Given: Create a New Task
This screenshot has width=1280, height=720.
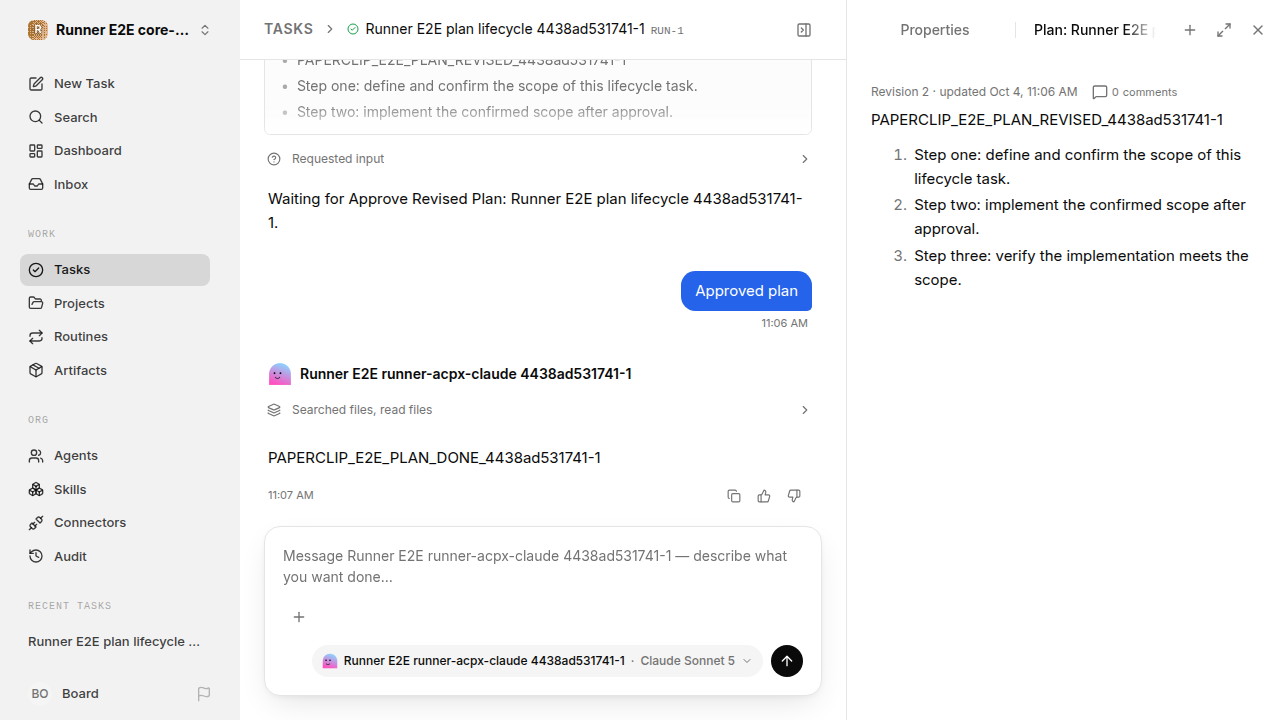Looking at the screenshot, I should click(x=115, y=84).
